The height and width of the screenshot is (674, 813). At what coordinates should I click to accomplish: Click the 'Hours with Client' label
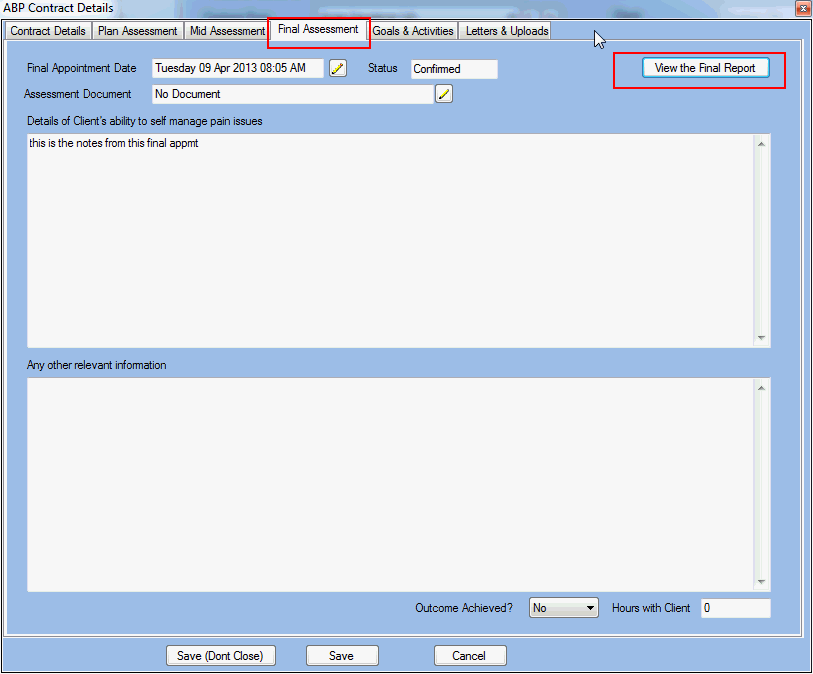[651, 608]
